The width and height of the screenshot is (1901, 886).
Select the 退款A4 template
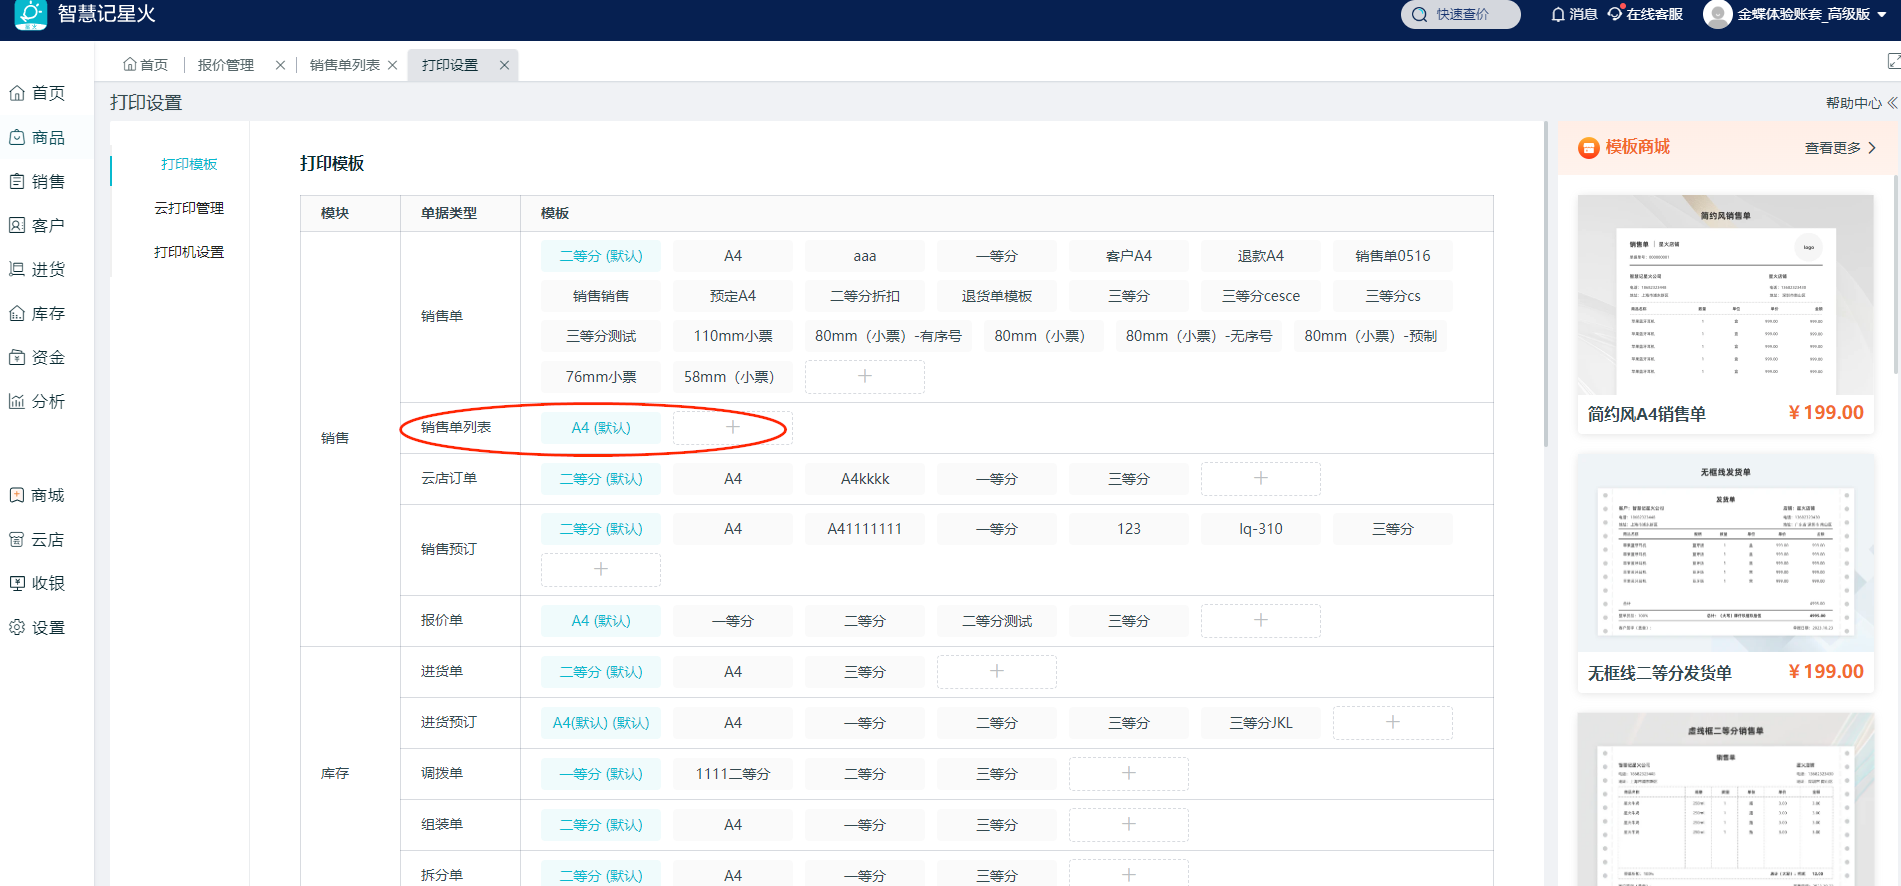(1261, 256)
